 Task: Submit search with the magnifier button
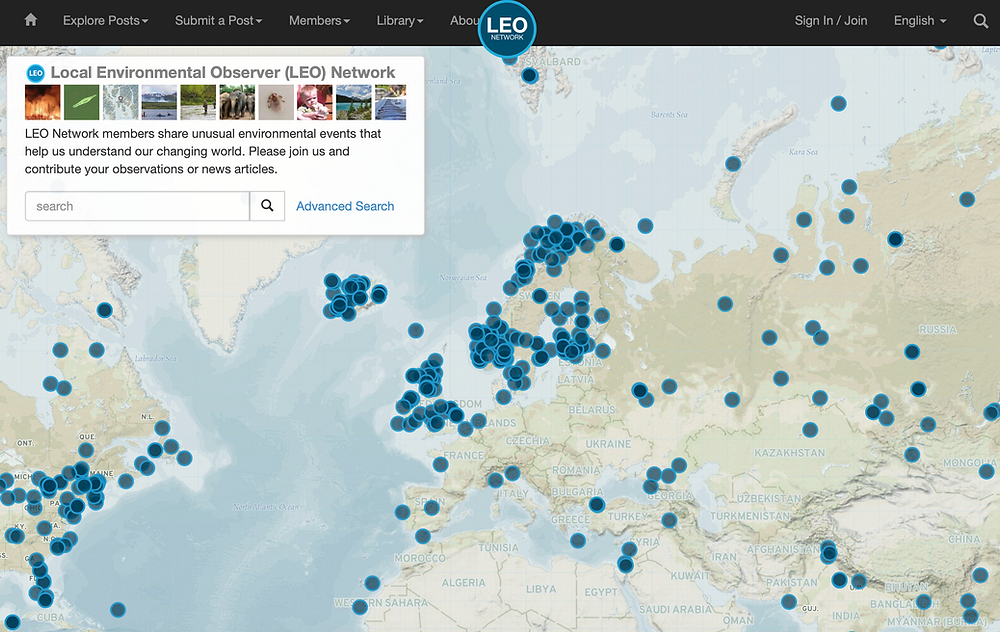point(267,206)
